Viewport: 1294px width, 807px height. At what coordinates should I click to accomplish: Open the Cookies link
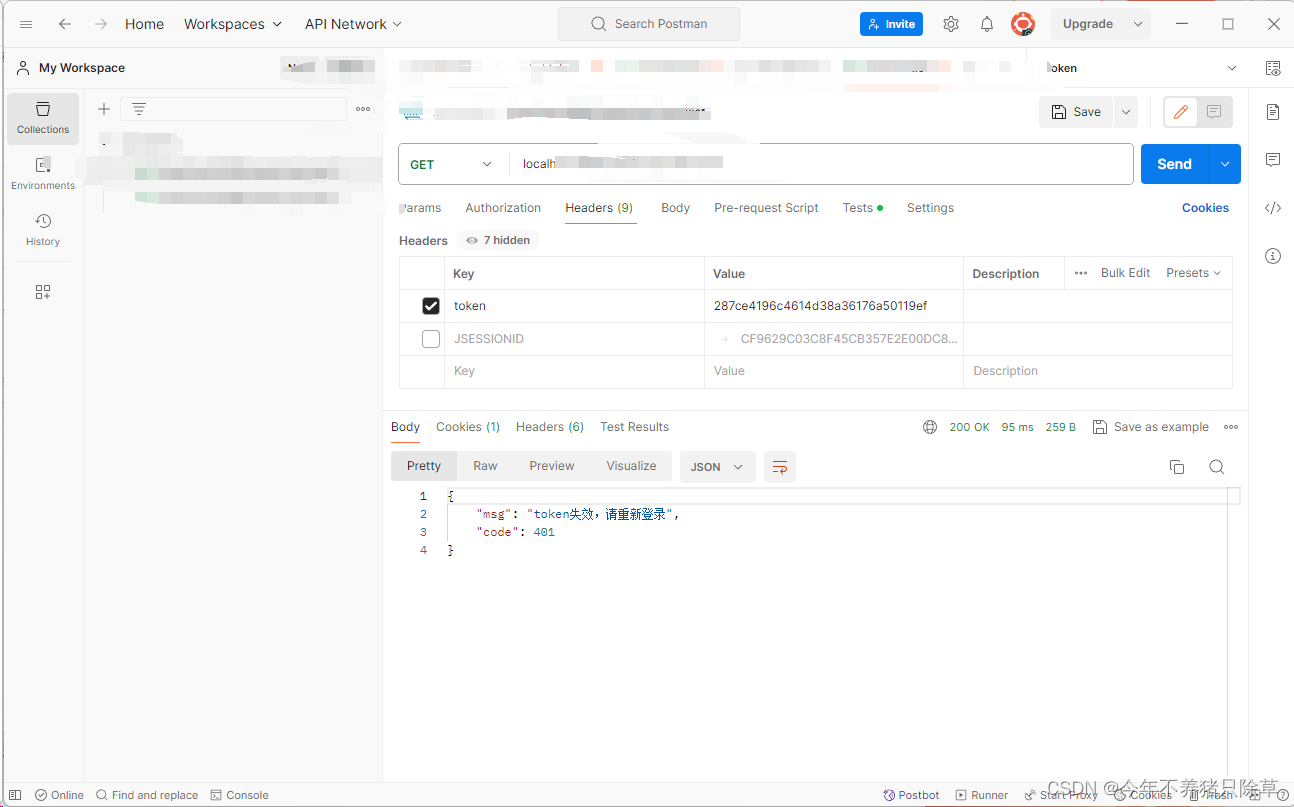coord(1205,208)
